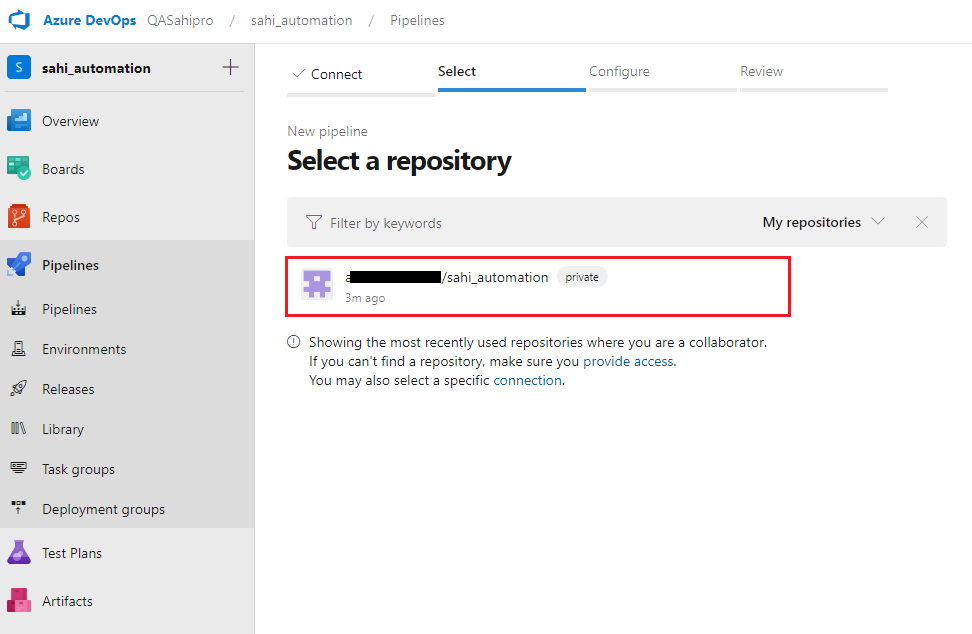Screen dimensions: 972x634
Task: Click the Filter by keywords input field
Action: click(x=520, y=223)
